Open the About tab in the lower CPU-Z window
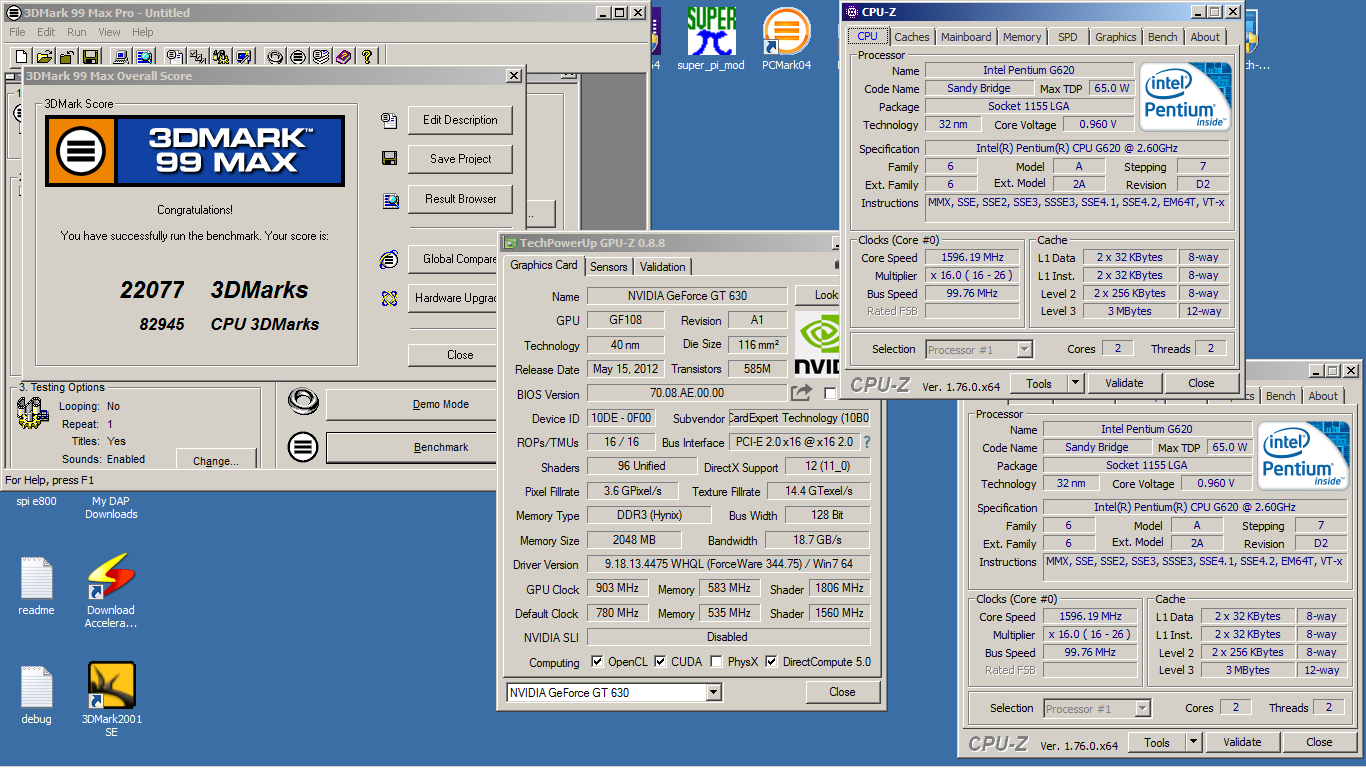Viewport: 1366px width, 768px height. (x=1323, y=396)
